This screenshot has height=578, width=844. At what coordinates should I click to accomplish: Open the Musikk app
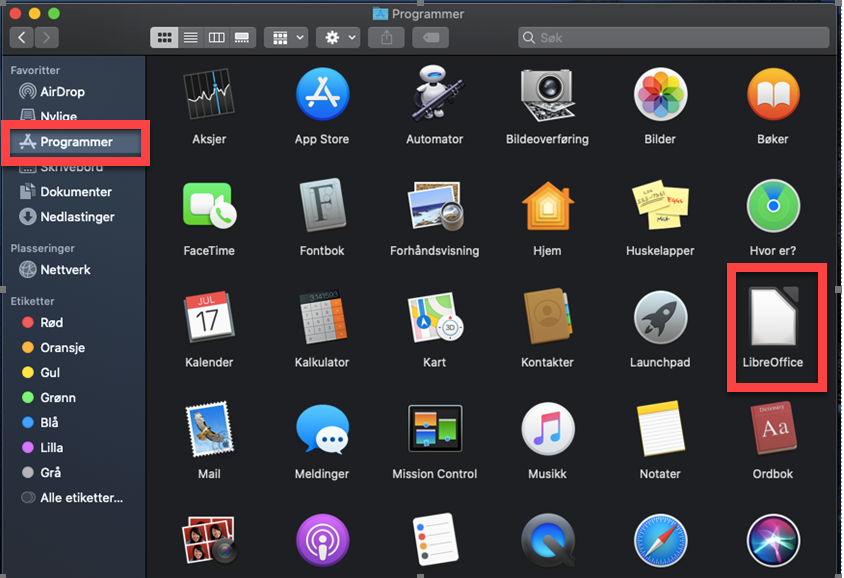click(x=547, y=430)
